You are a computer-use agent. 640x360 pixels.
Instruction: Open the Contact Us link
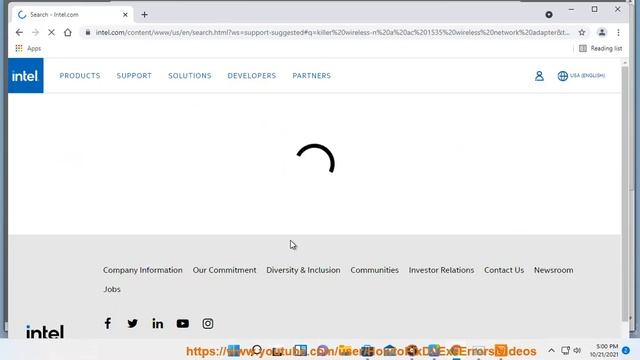tap(504, 270)
